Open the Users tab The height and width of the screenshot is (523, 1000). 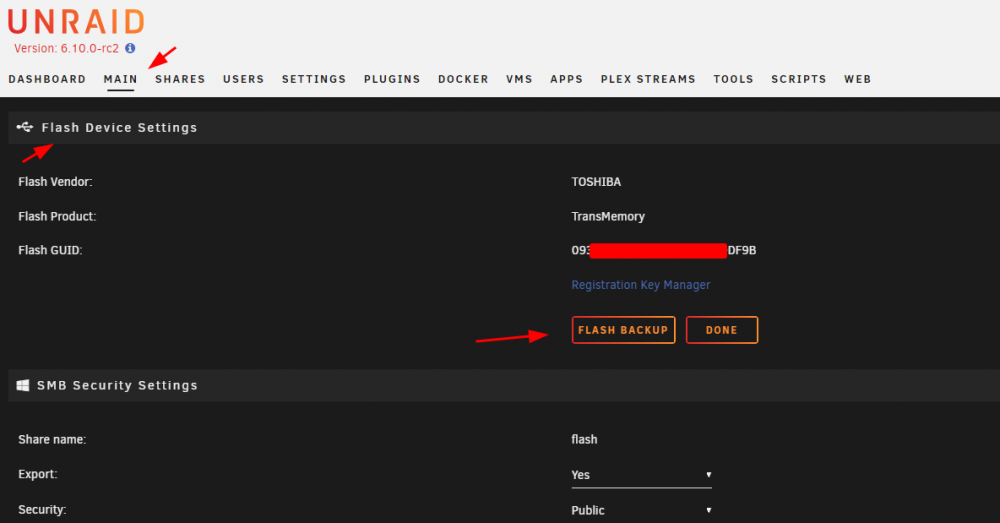(x=244, y=79)
